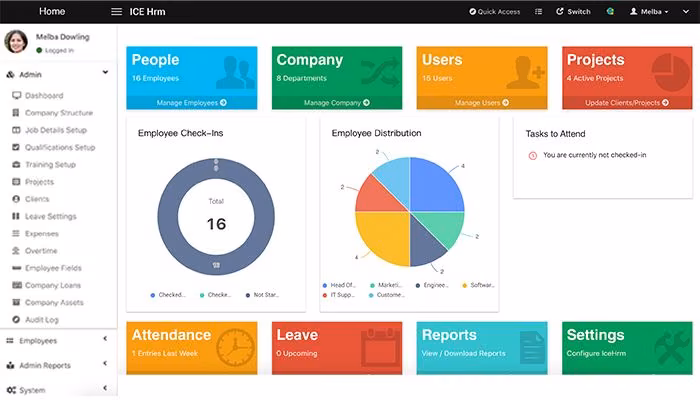The height and width of the screenshot is (400, 700).
Task: Toggle the IT Supp... legend entry
Action: (x=339, y=295)
